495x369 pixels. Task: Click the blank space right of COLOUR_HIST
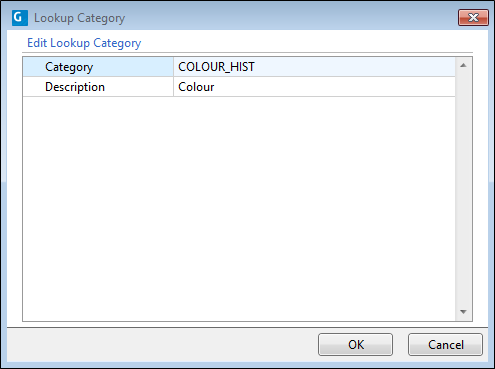point(355,67)
